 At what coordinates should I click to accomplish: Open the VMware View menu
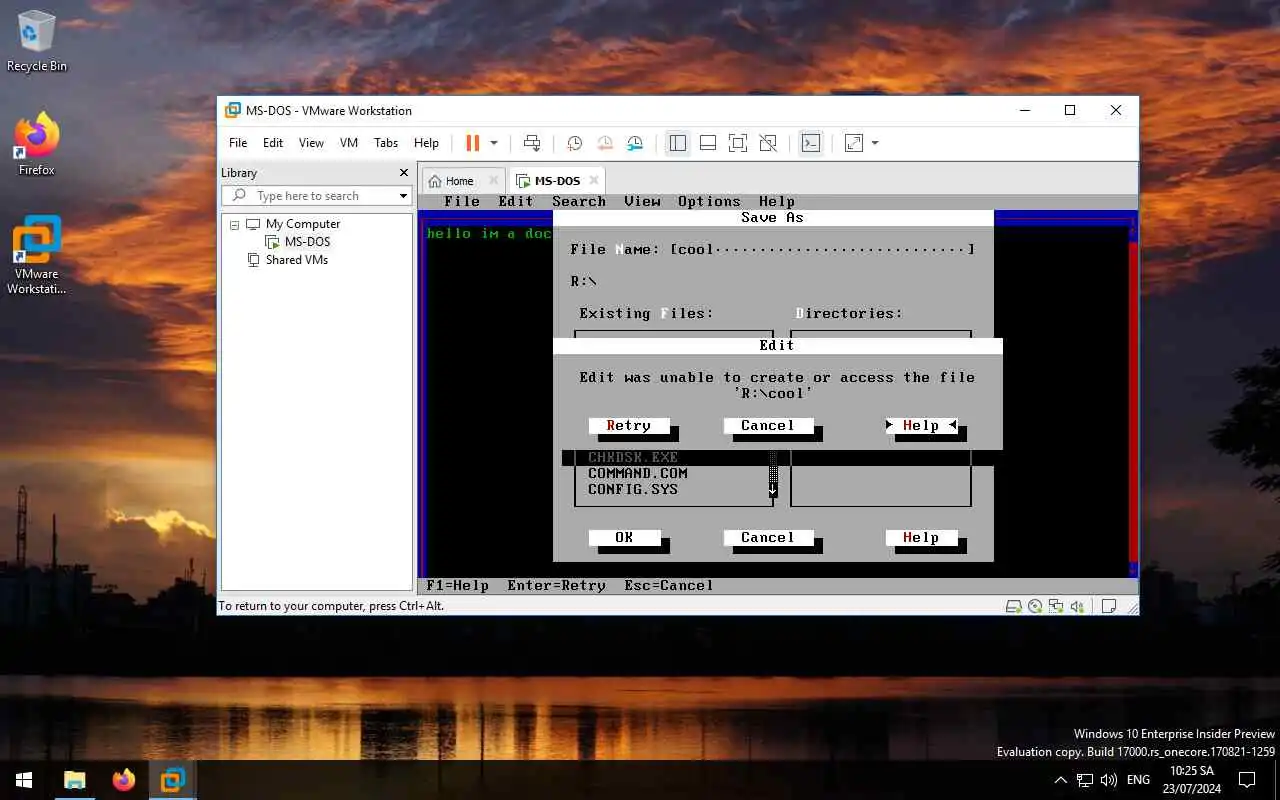(311, 143)
